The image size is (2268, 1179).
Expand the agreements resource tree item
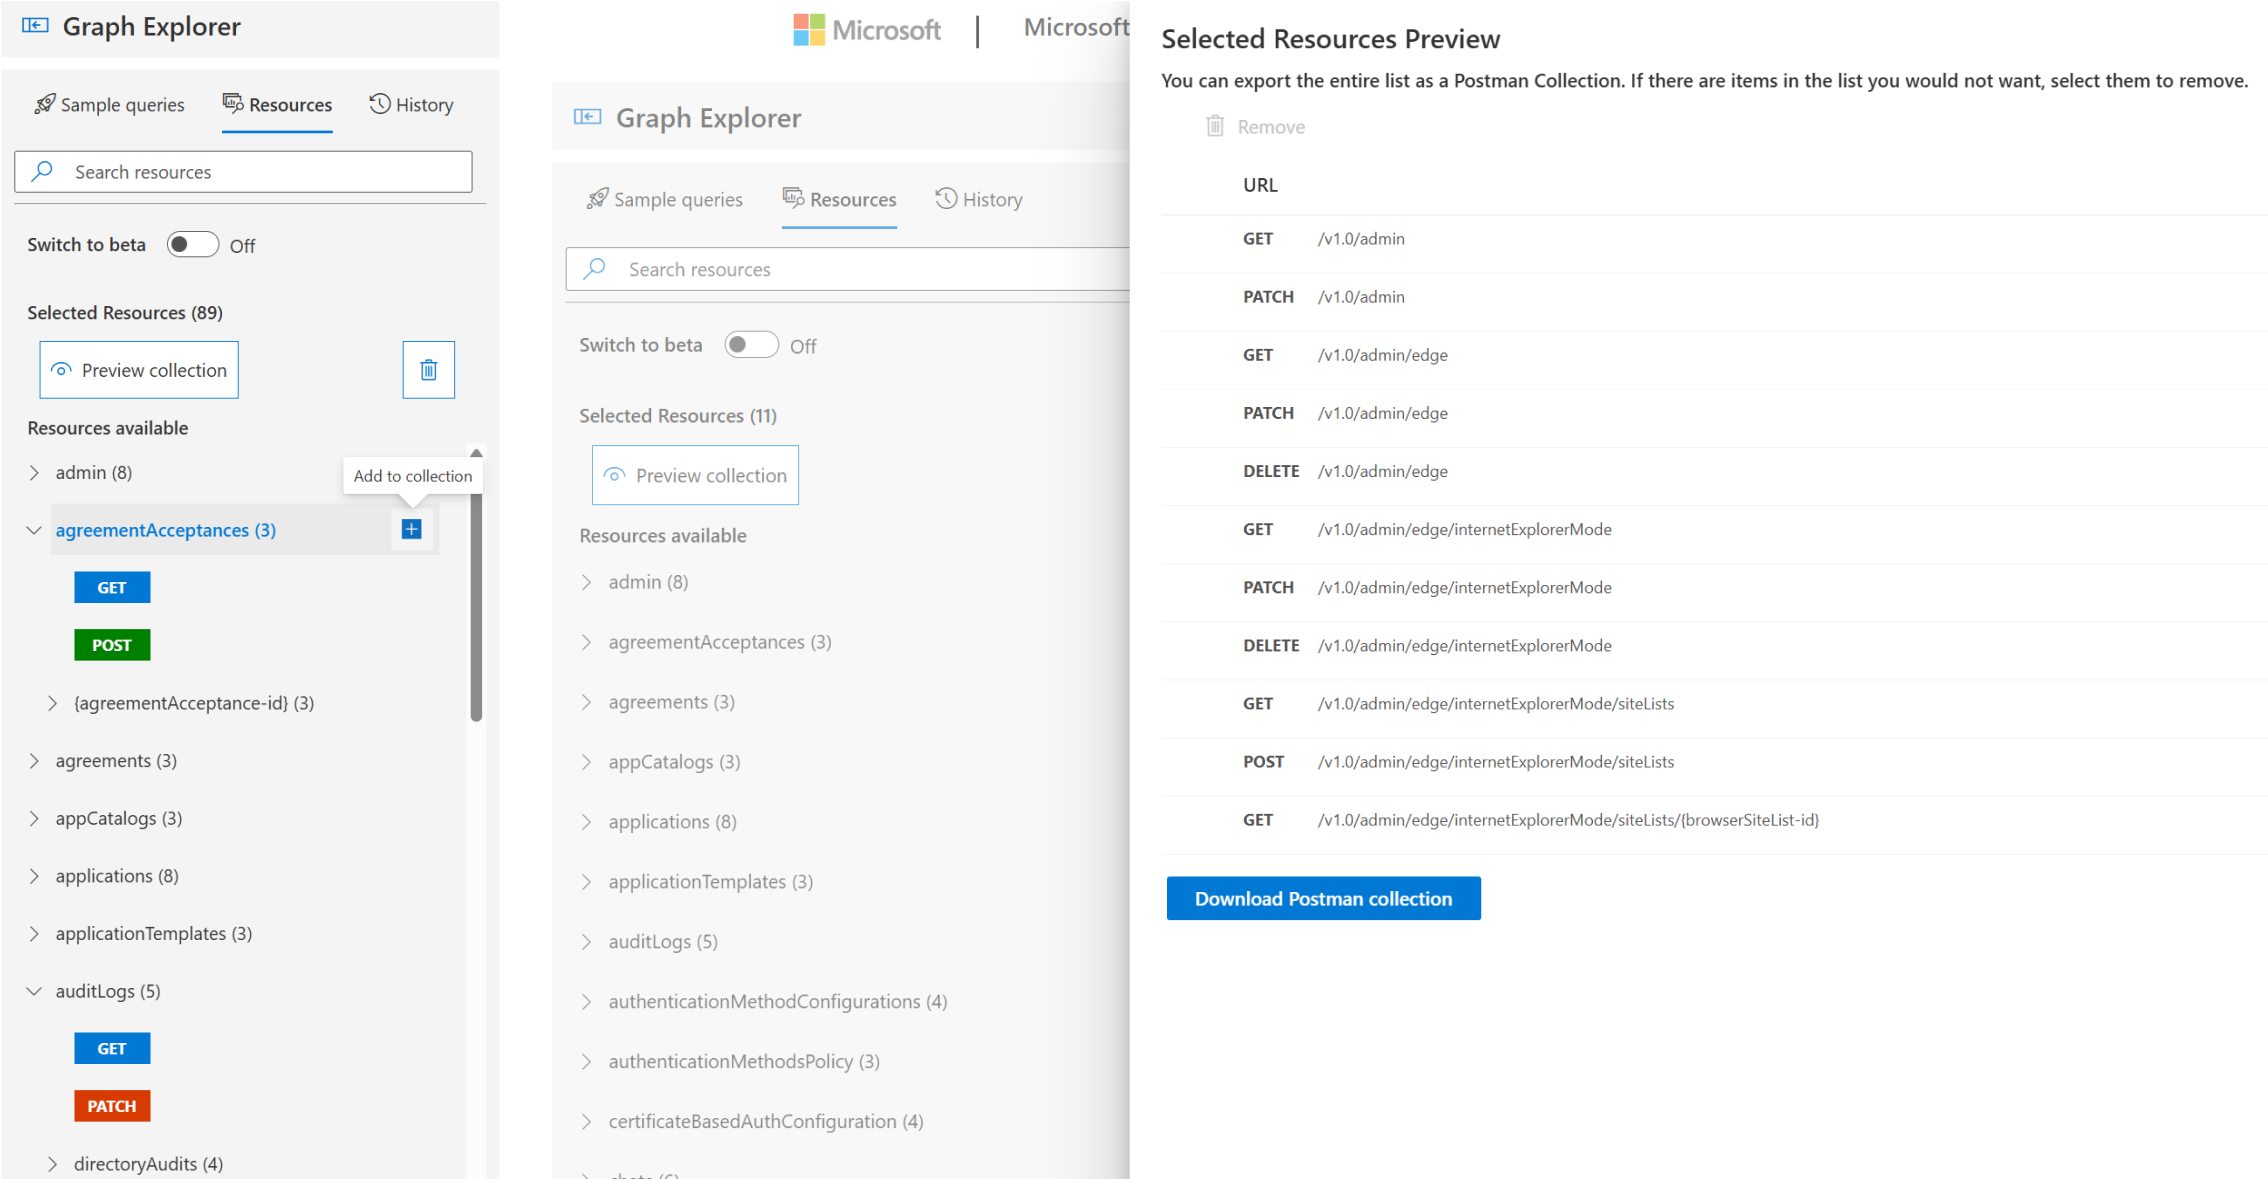pyautogui.click(x=33, y=759)
